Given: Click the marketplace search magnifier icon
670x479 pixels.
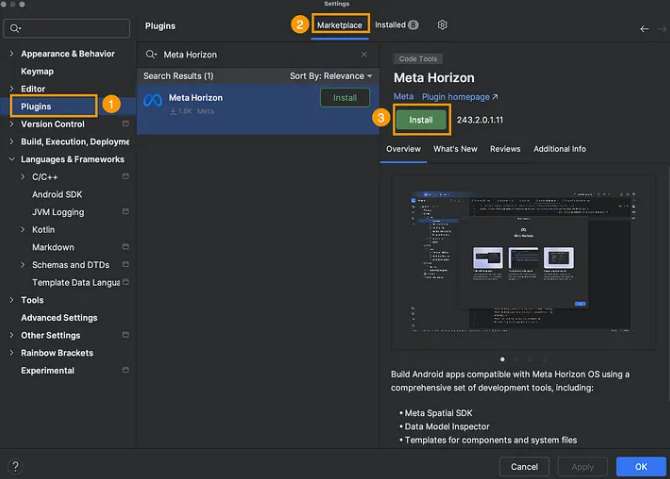Looking at the screenshot, I should [x=151, y=54].
